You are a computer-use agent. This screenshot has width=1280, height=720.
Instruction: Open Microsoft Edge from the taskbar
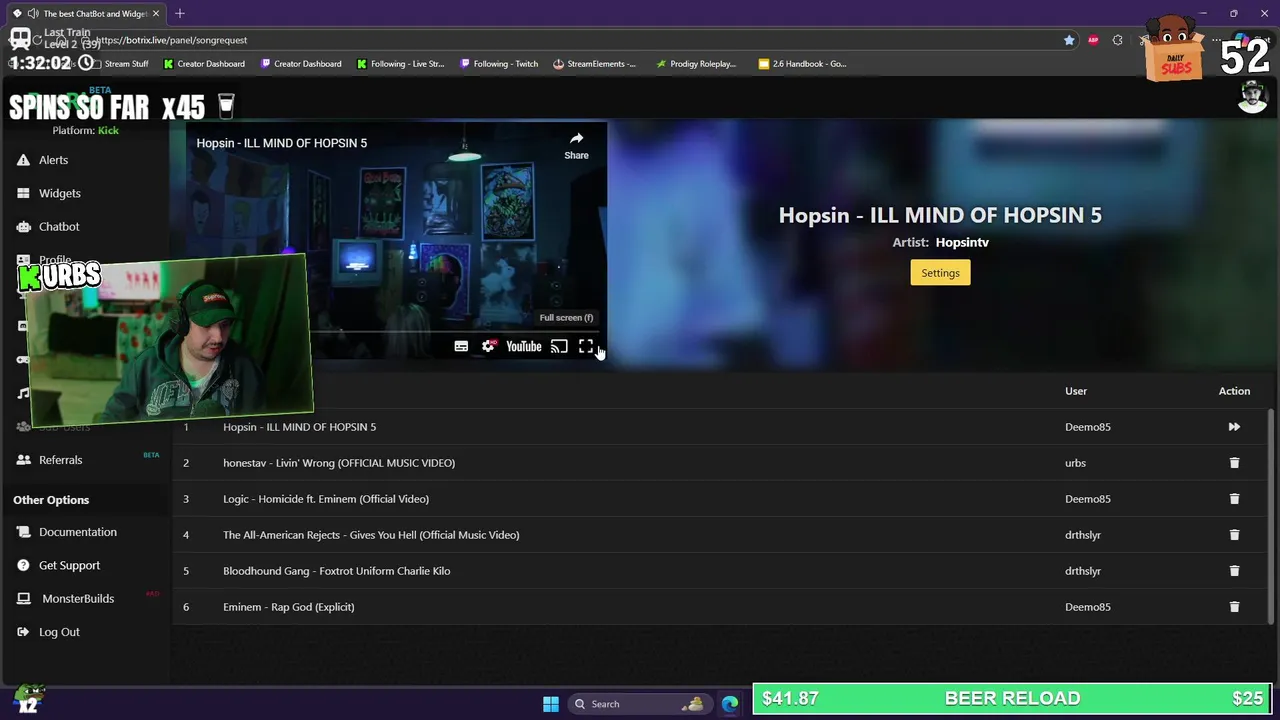click(730, 704)
